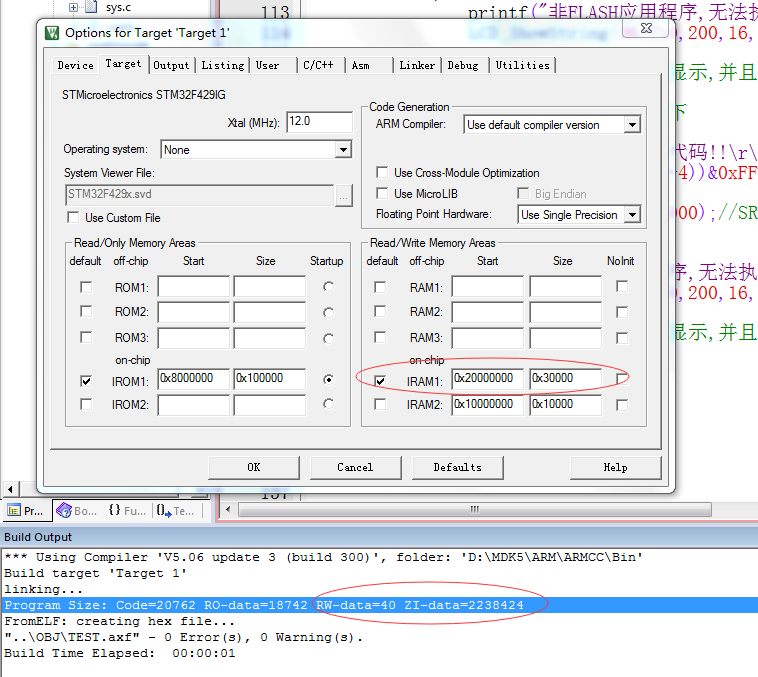Toggle the RAM3 default checkbox
Viewport: 758px width, 677px height.
coord(380,337)
